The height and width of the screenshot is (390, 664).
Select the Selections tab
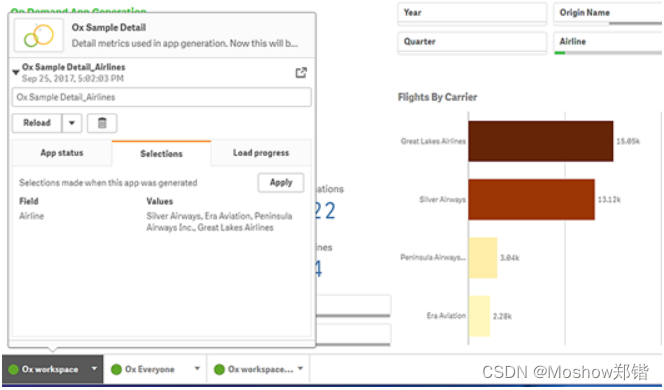(x=161, y=153)
